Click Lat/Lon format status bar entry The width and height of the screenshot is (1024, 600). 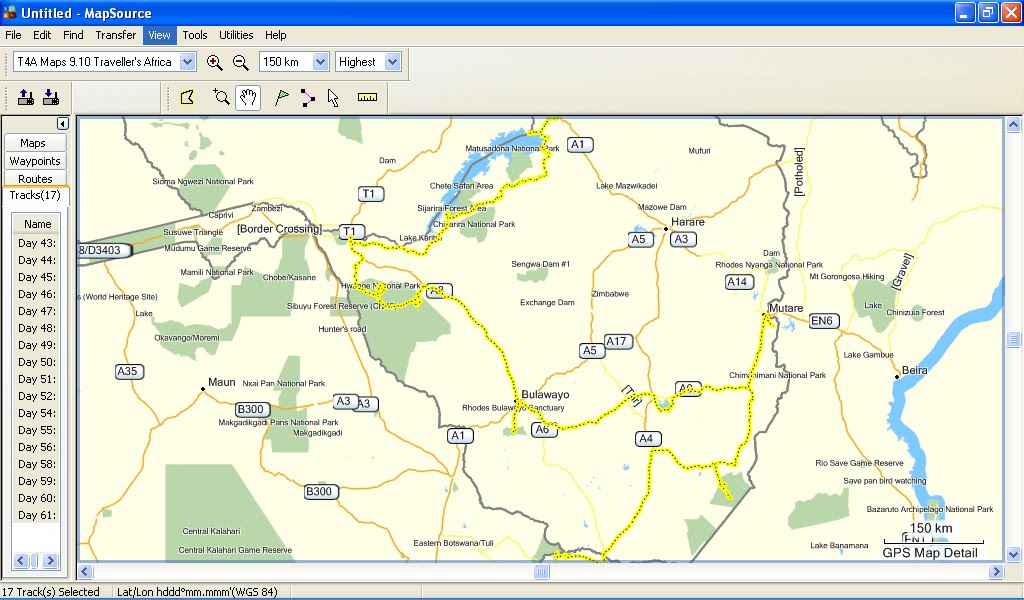(197, 592)
